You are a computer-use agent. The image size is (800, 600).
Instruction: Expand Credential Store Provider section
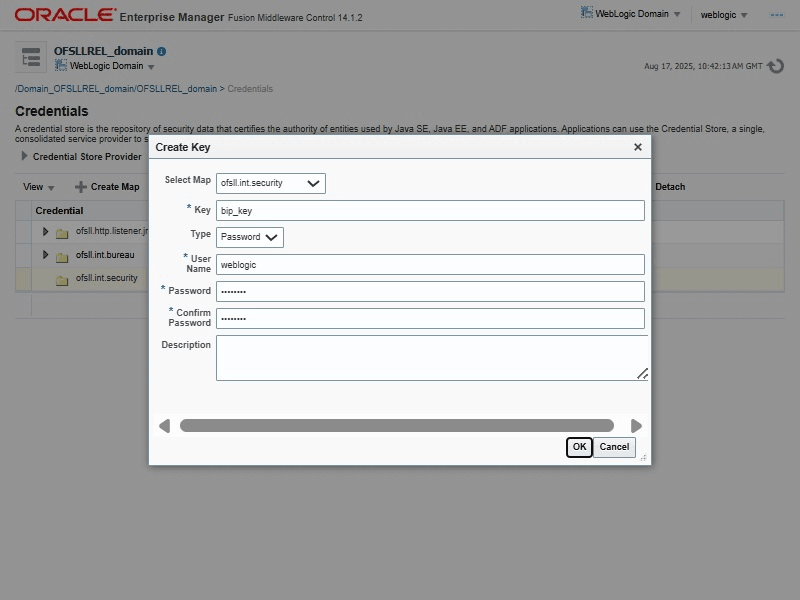(24, 156)
